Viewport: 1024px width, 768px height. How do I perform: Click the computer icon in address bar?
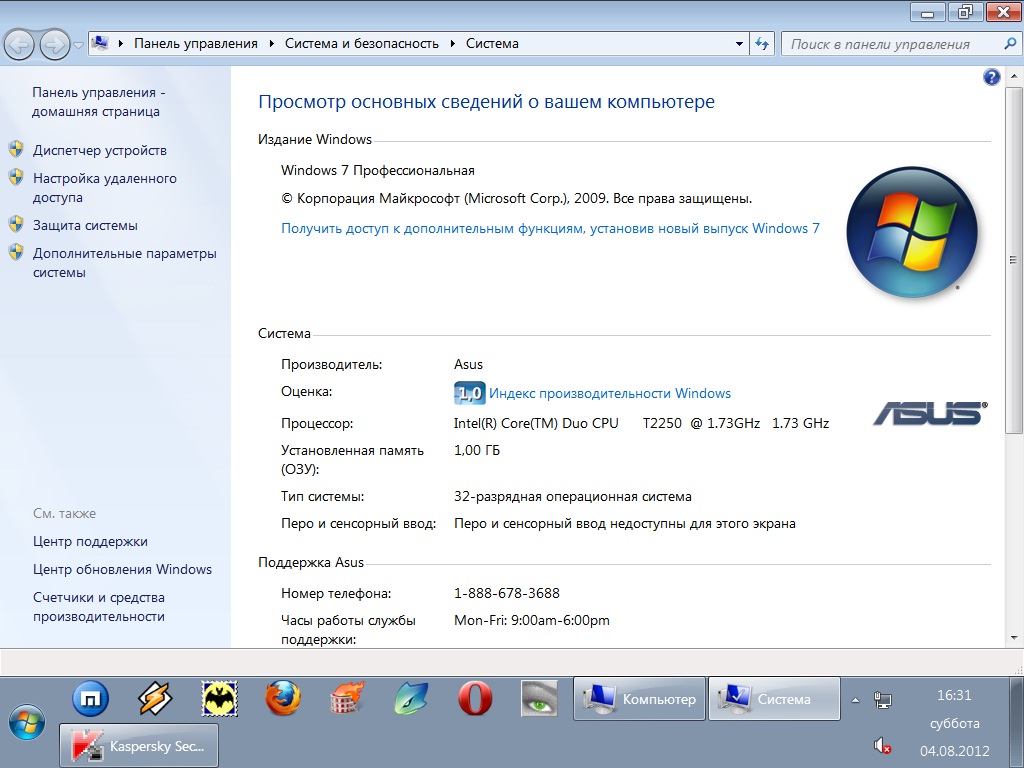point(101,43)
